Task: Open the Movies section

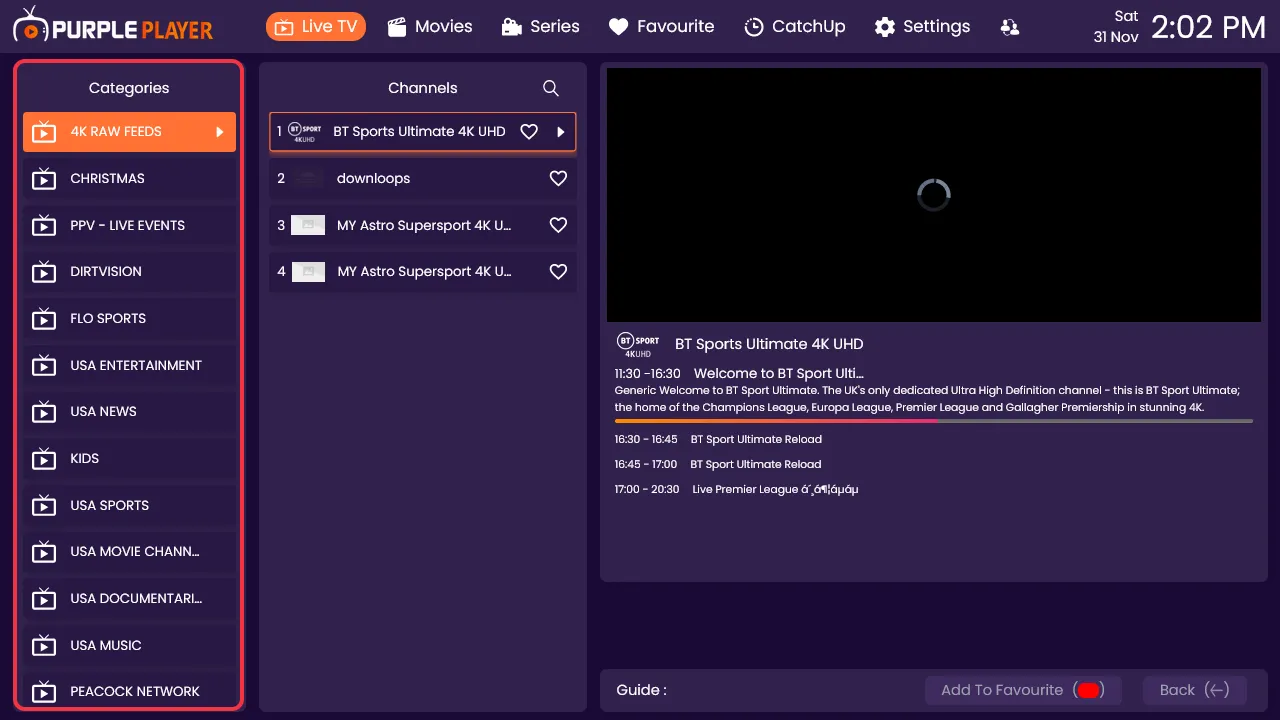Action: 430,27
